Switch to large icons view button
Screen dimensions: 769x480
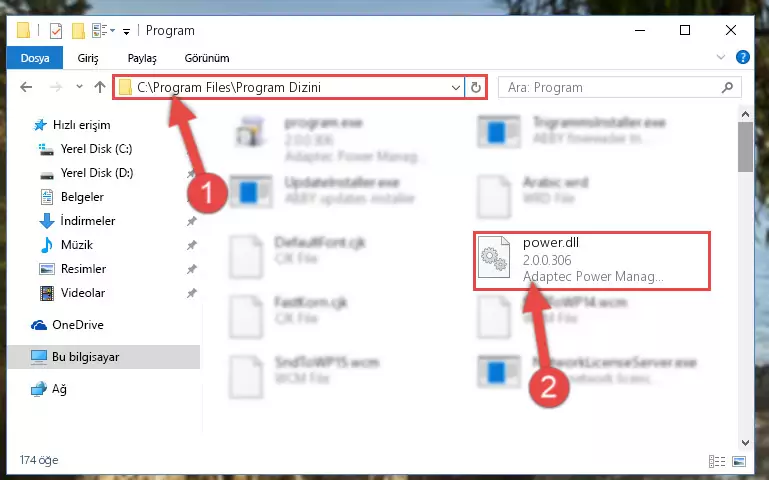(x=739, y=461)
